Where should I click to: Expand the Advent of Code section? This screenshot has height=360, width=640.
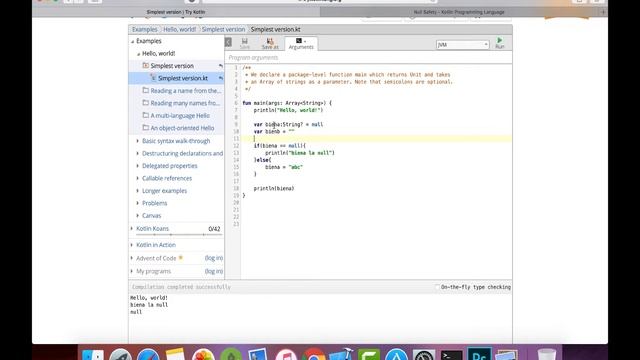[x=132, y=258]
